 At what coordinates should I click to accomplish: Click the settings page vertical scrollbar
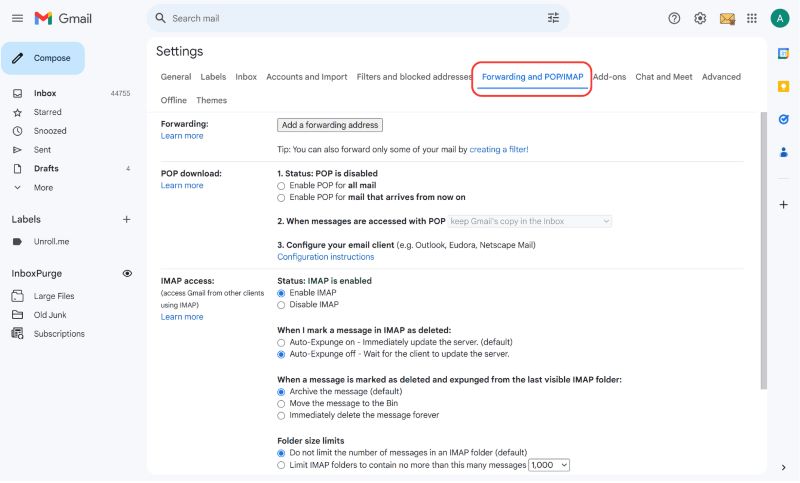(764, 251)
